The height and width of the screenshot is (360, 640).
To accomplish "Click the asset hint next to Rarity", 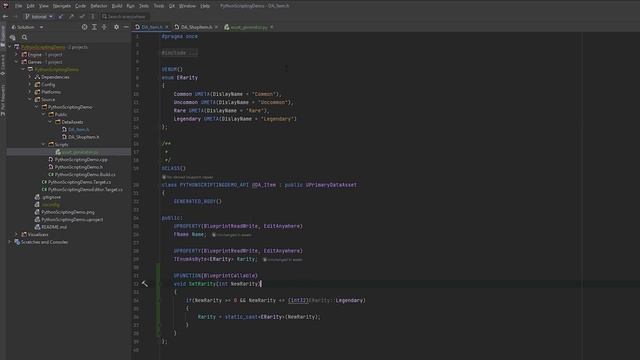I will tap(282, 260).
